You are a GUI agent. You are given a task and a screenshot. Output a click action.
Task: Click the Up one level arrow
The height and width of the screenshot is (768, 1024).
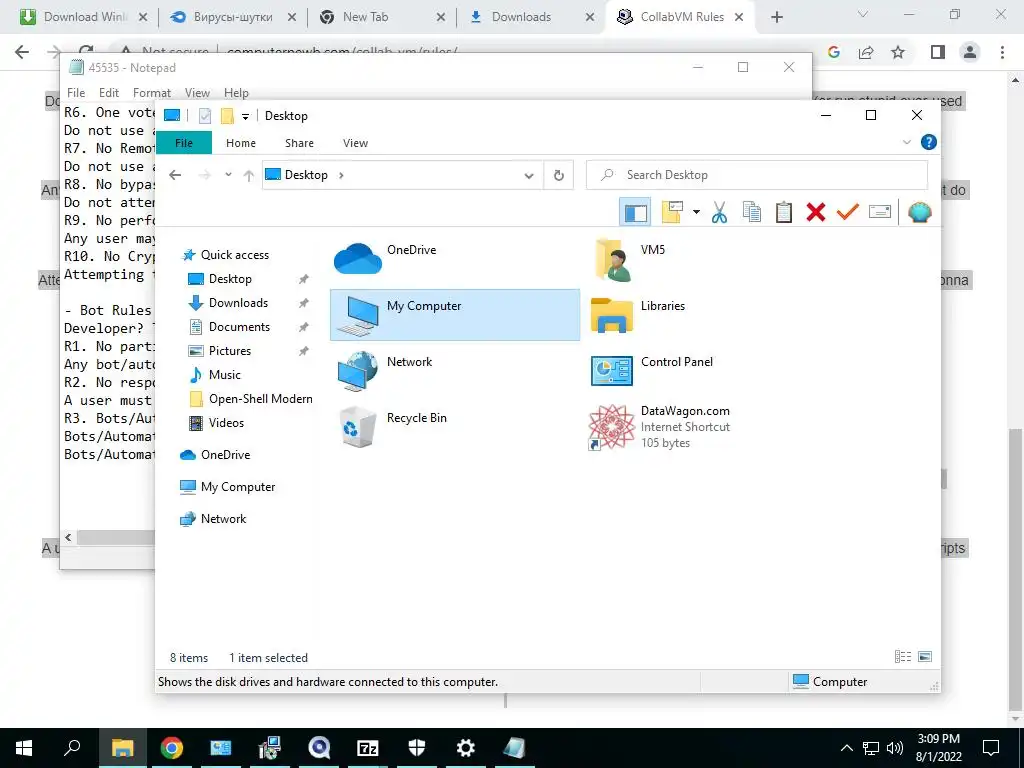click(x=248, y=175)
